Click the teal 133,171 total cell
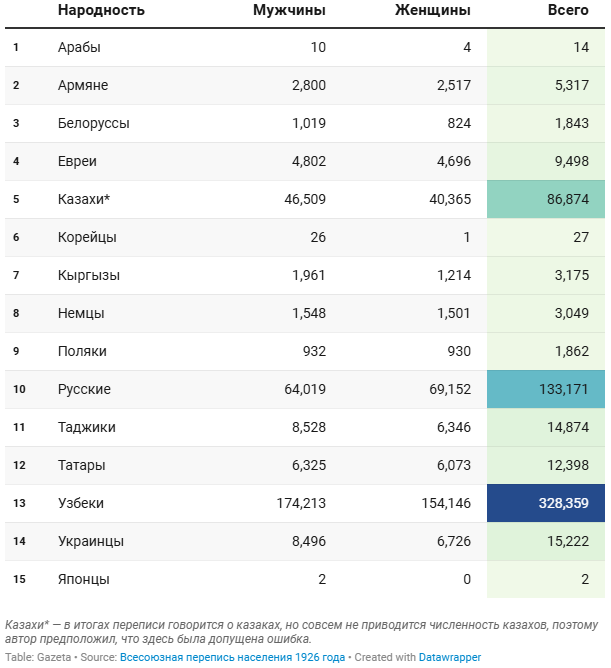Image resolution: width=611 pixels, height=668 pixels. click(545, 389)
